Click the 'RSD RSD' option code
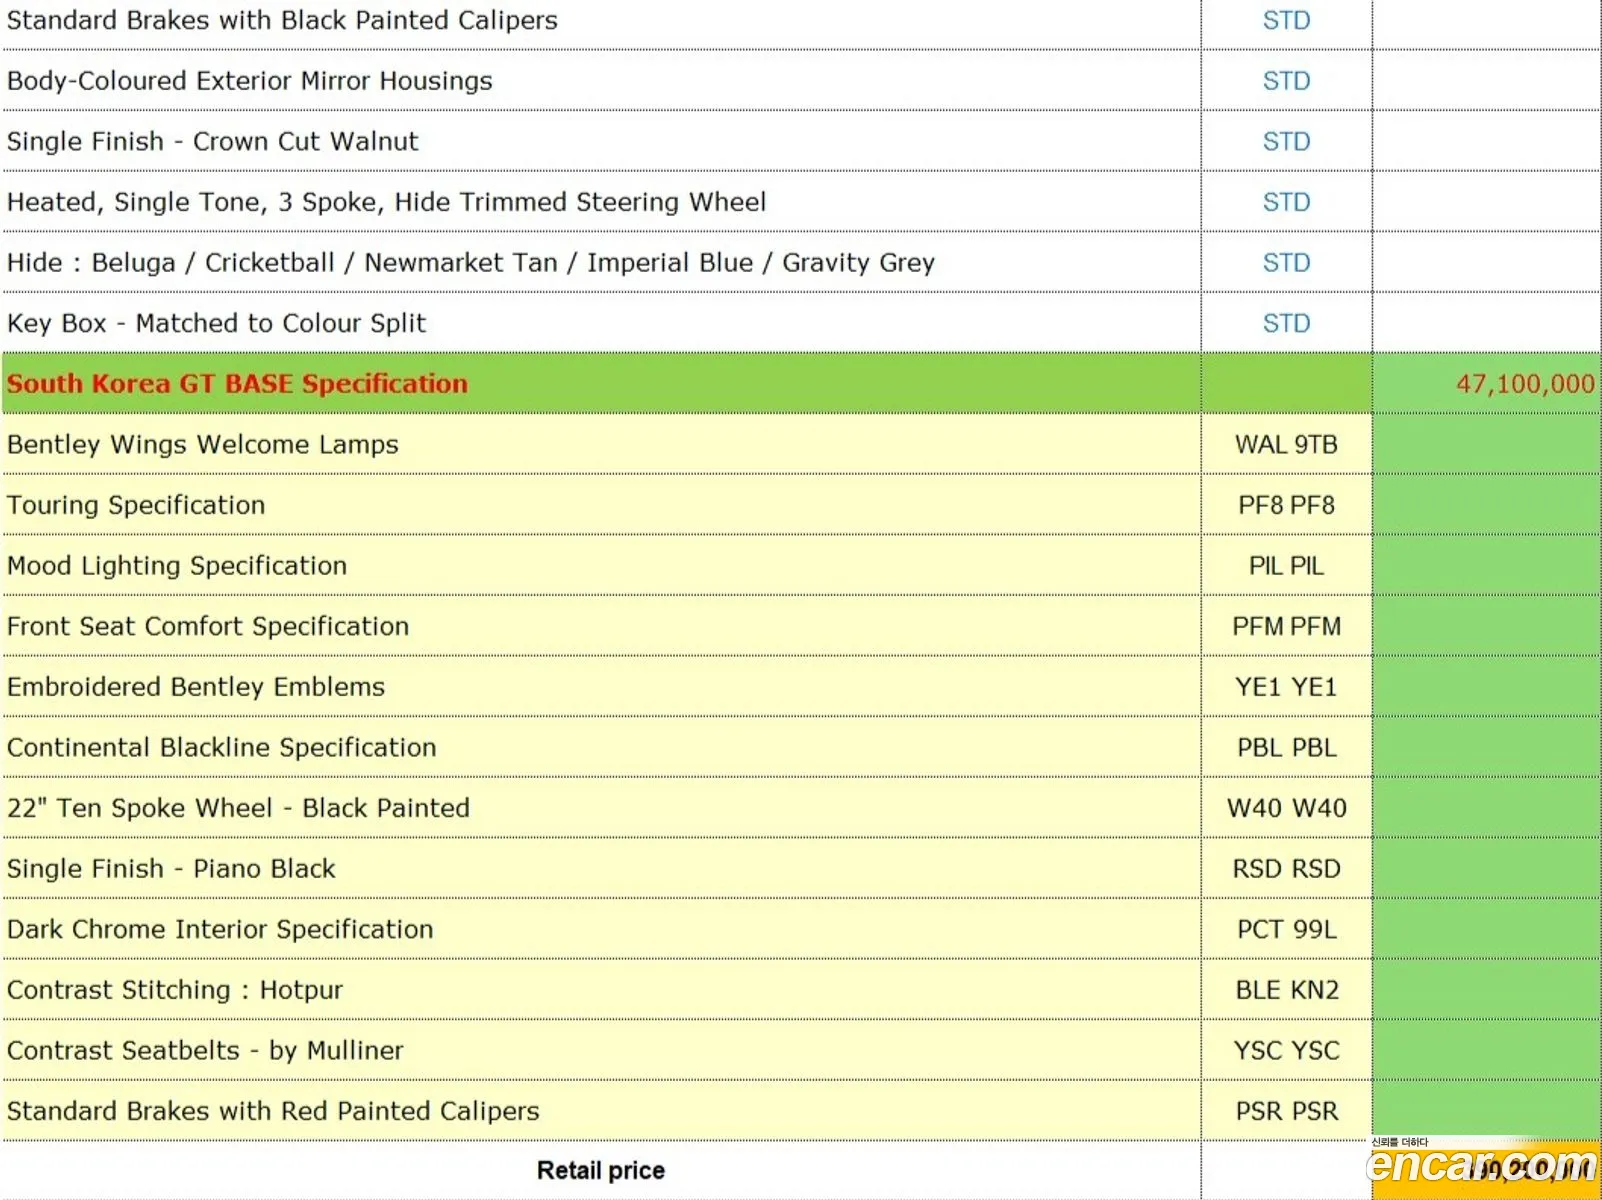 pos(1286,869)
